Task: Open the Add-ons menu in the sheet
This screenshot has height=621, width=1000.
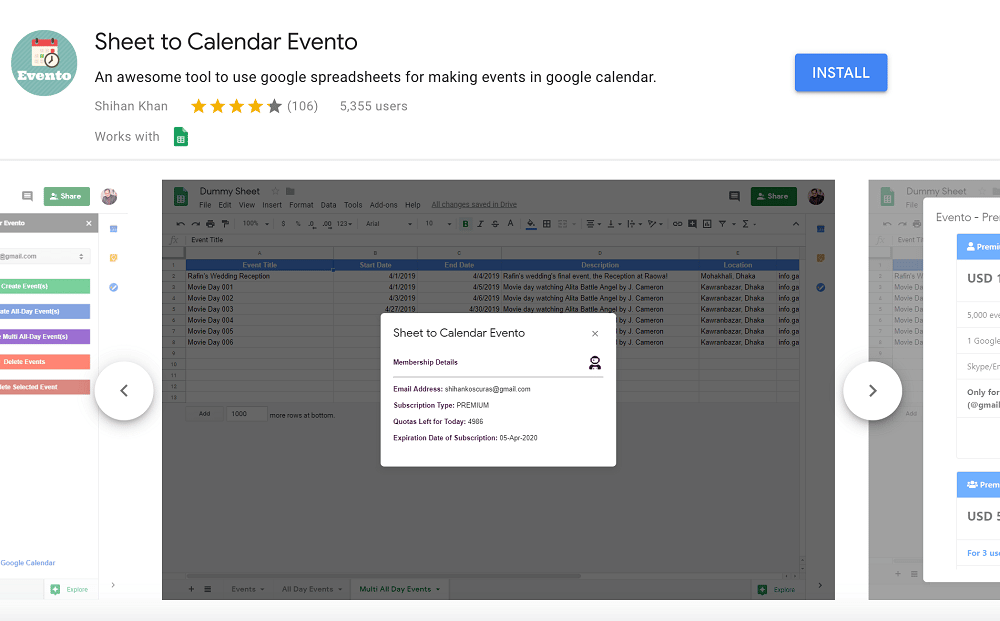Action: (383, 205)
